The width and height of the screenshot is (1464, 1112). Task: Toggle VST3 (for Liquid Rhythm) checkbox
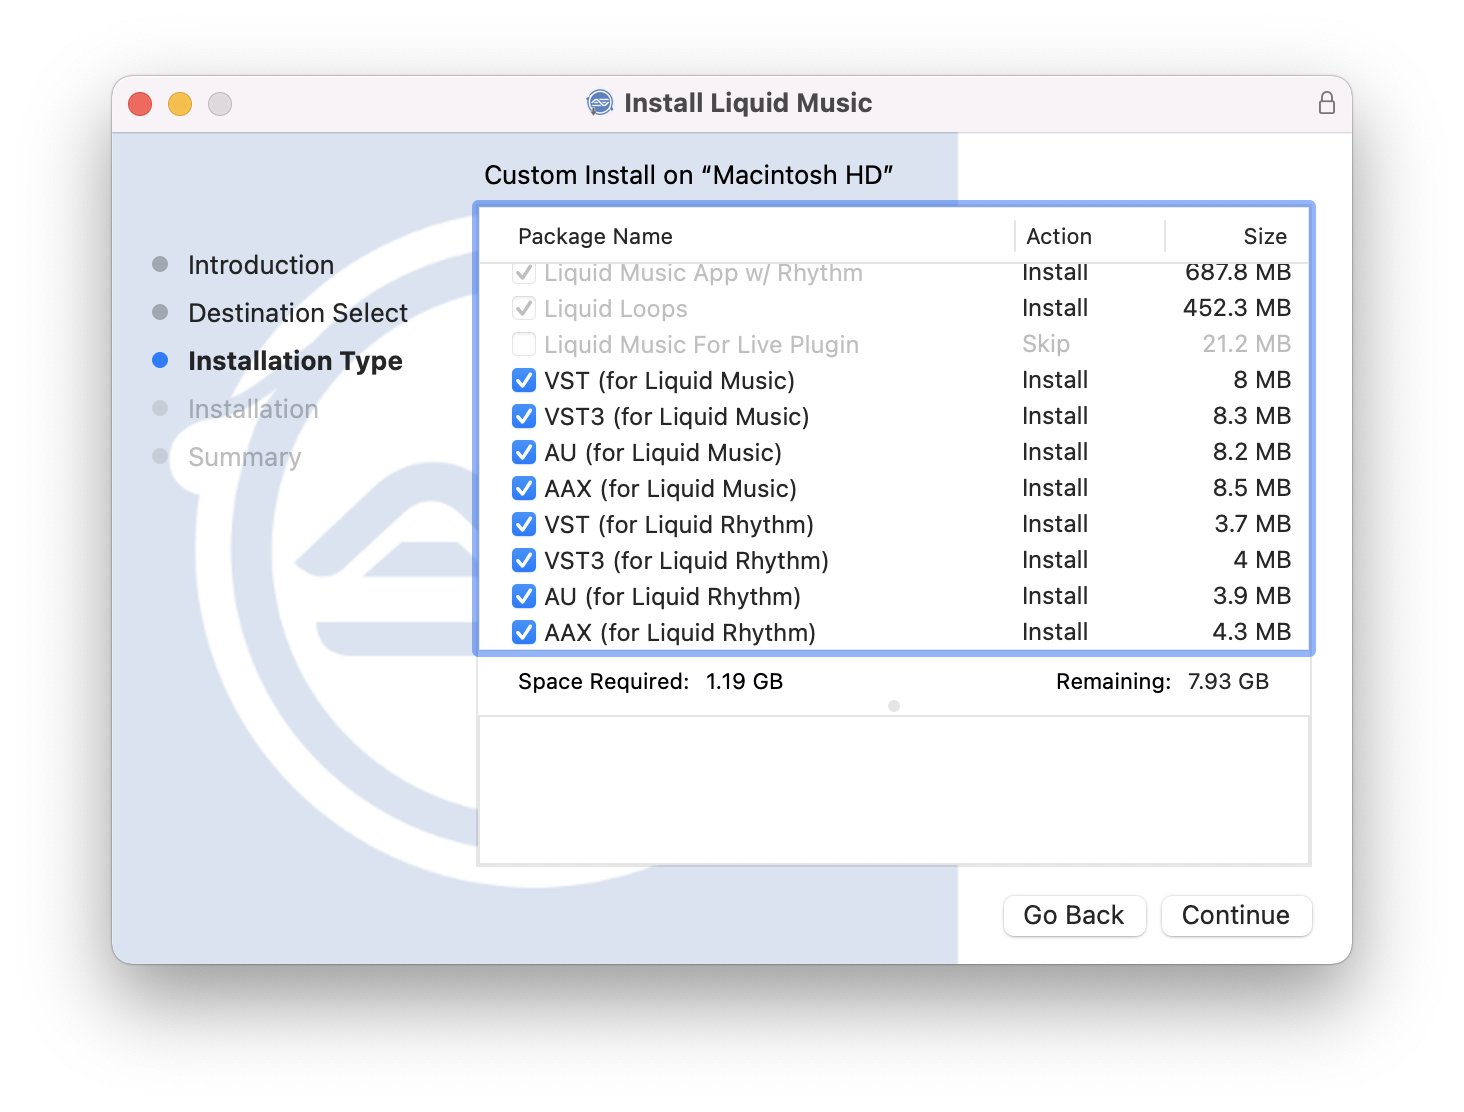[x=524, y=560]
